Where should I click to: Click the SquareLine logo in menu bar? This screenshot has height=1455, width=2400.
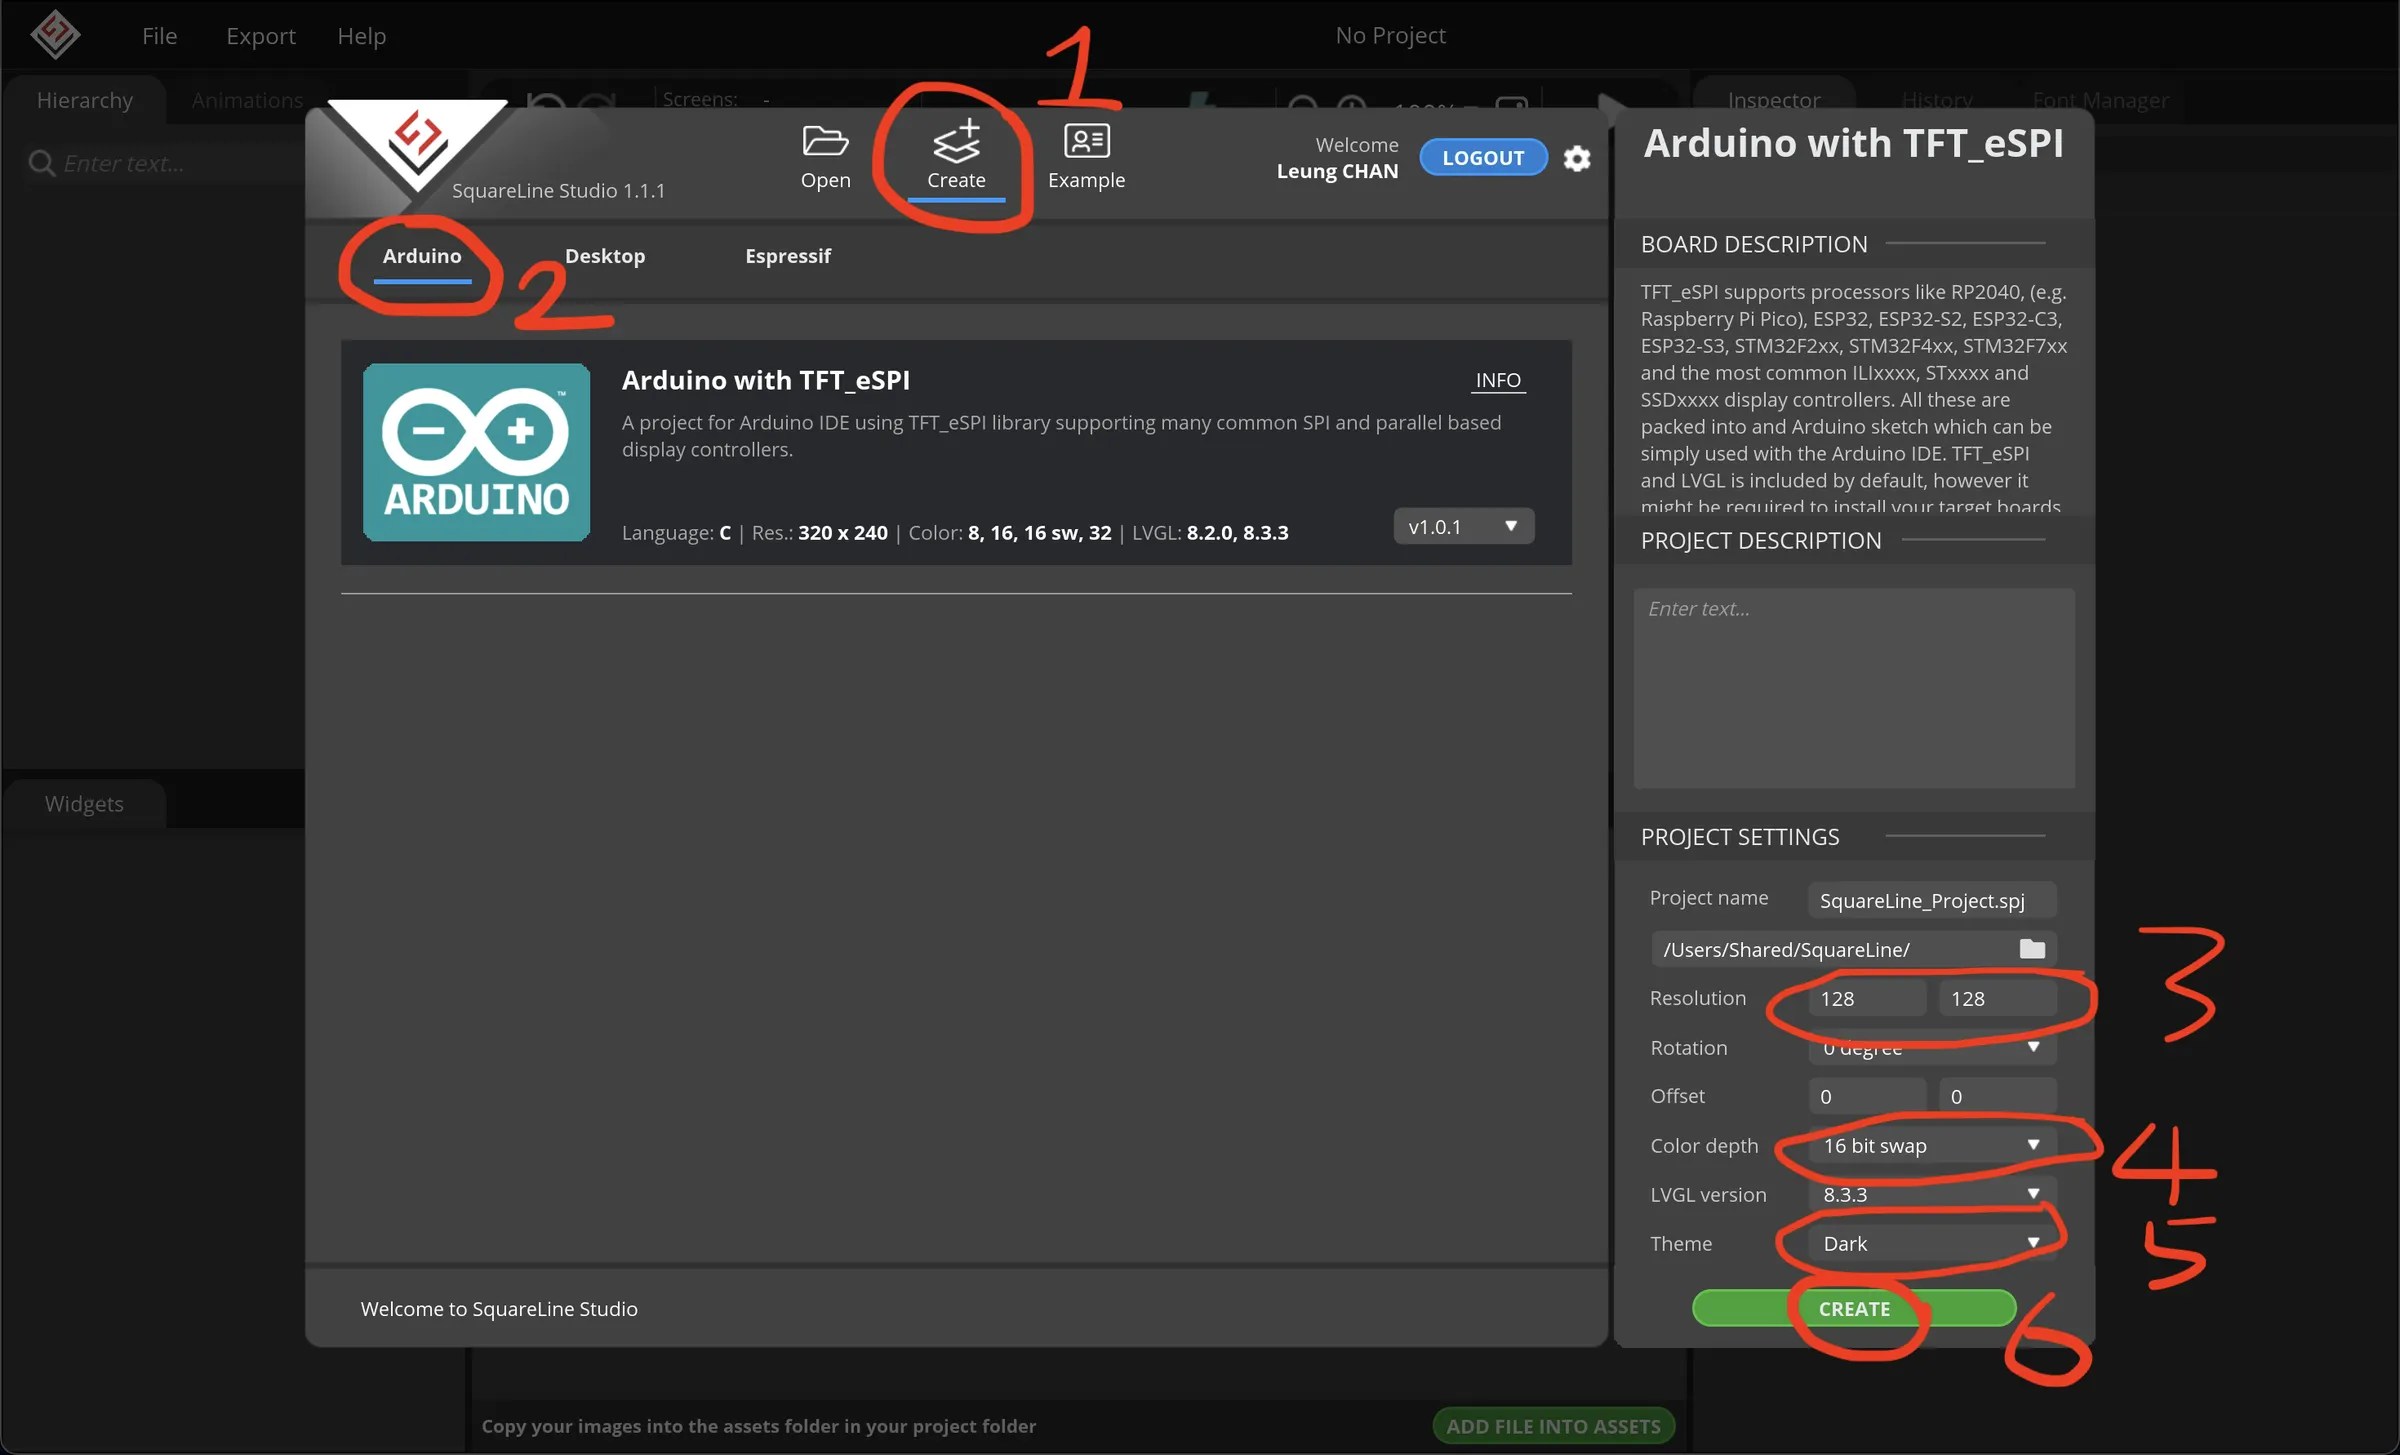pyautogui.click(x=55, y=34)
